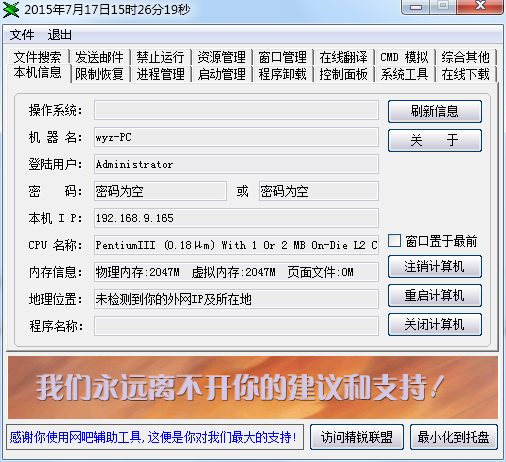Click 最小化到托盘 button
506x462 pixels.
pos(454,437)
